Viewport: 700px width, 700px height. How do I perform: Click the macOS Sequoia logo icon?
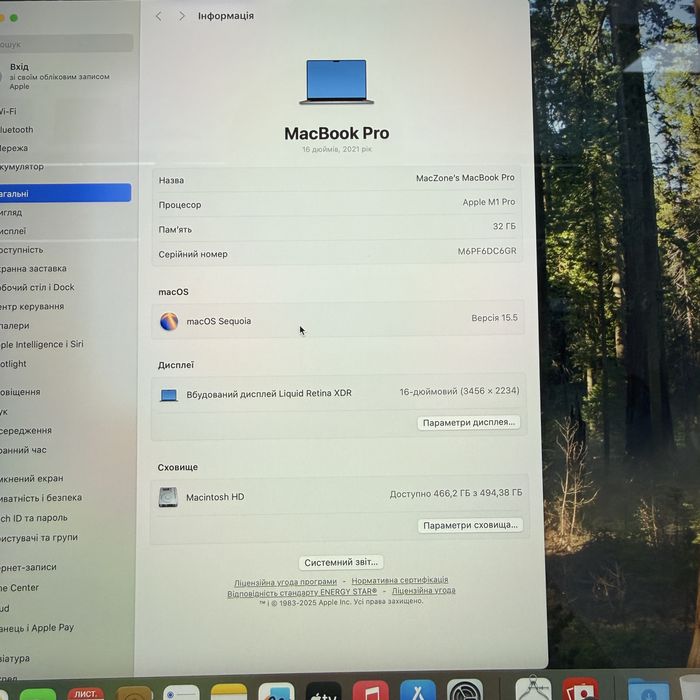tap(169, 321)
